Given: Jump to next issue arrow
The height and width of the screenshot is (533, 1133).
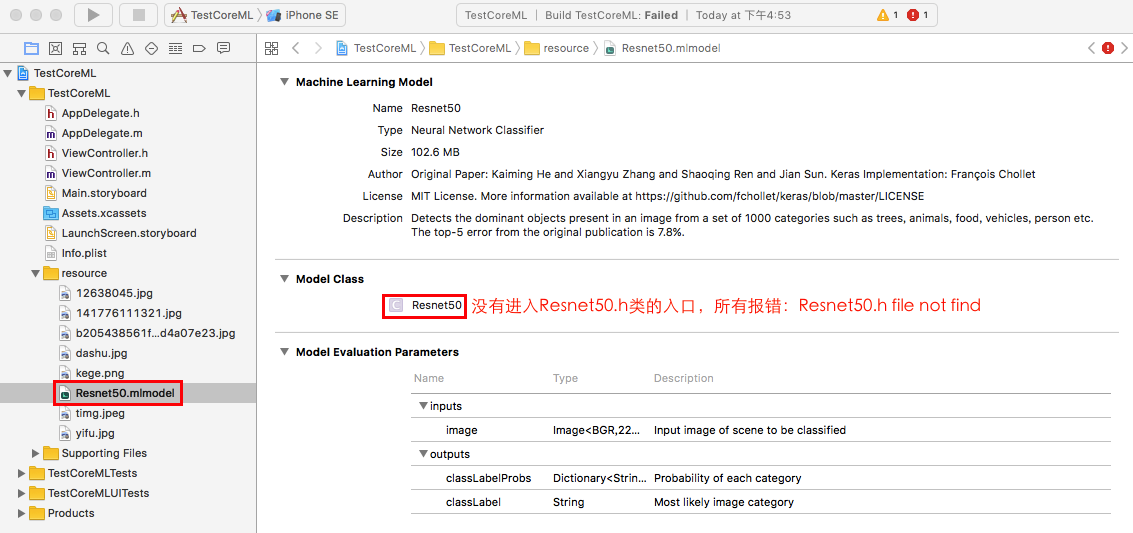Looking at the screenshot, I should [x=1124, y=48].
